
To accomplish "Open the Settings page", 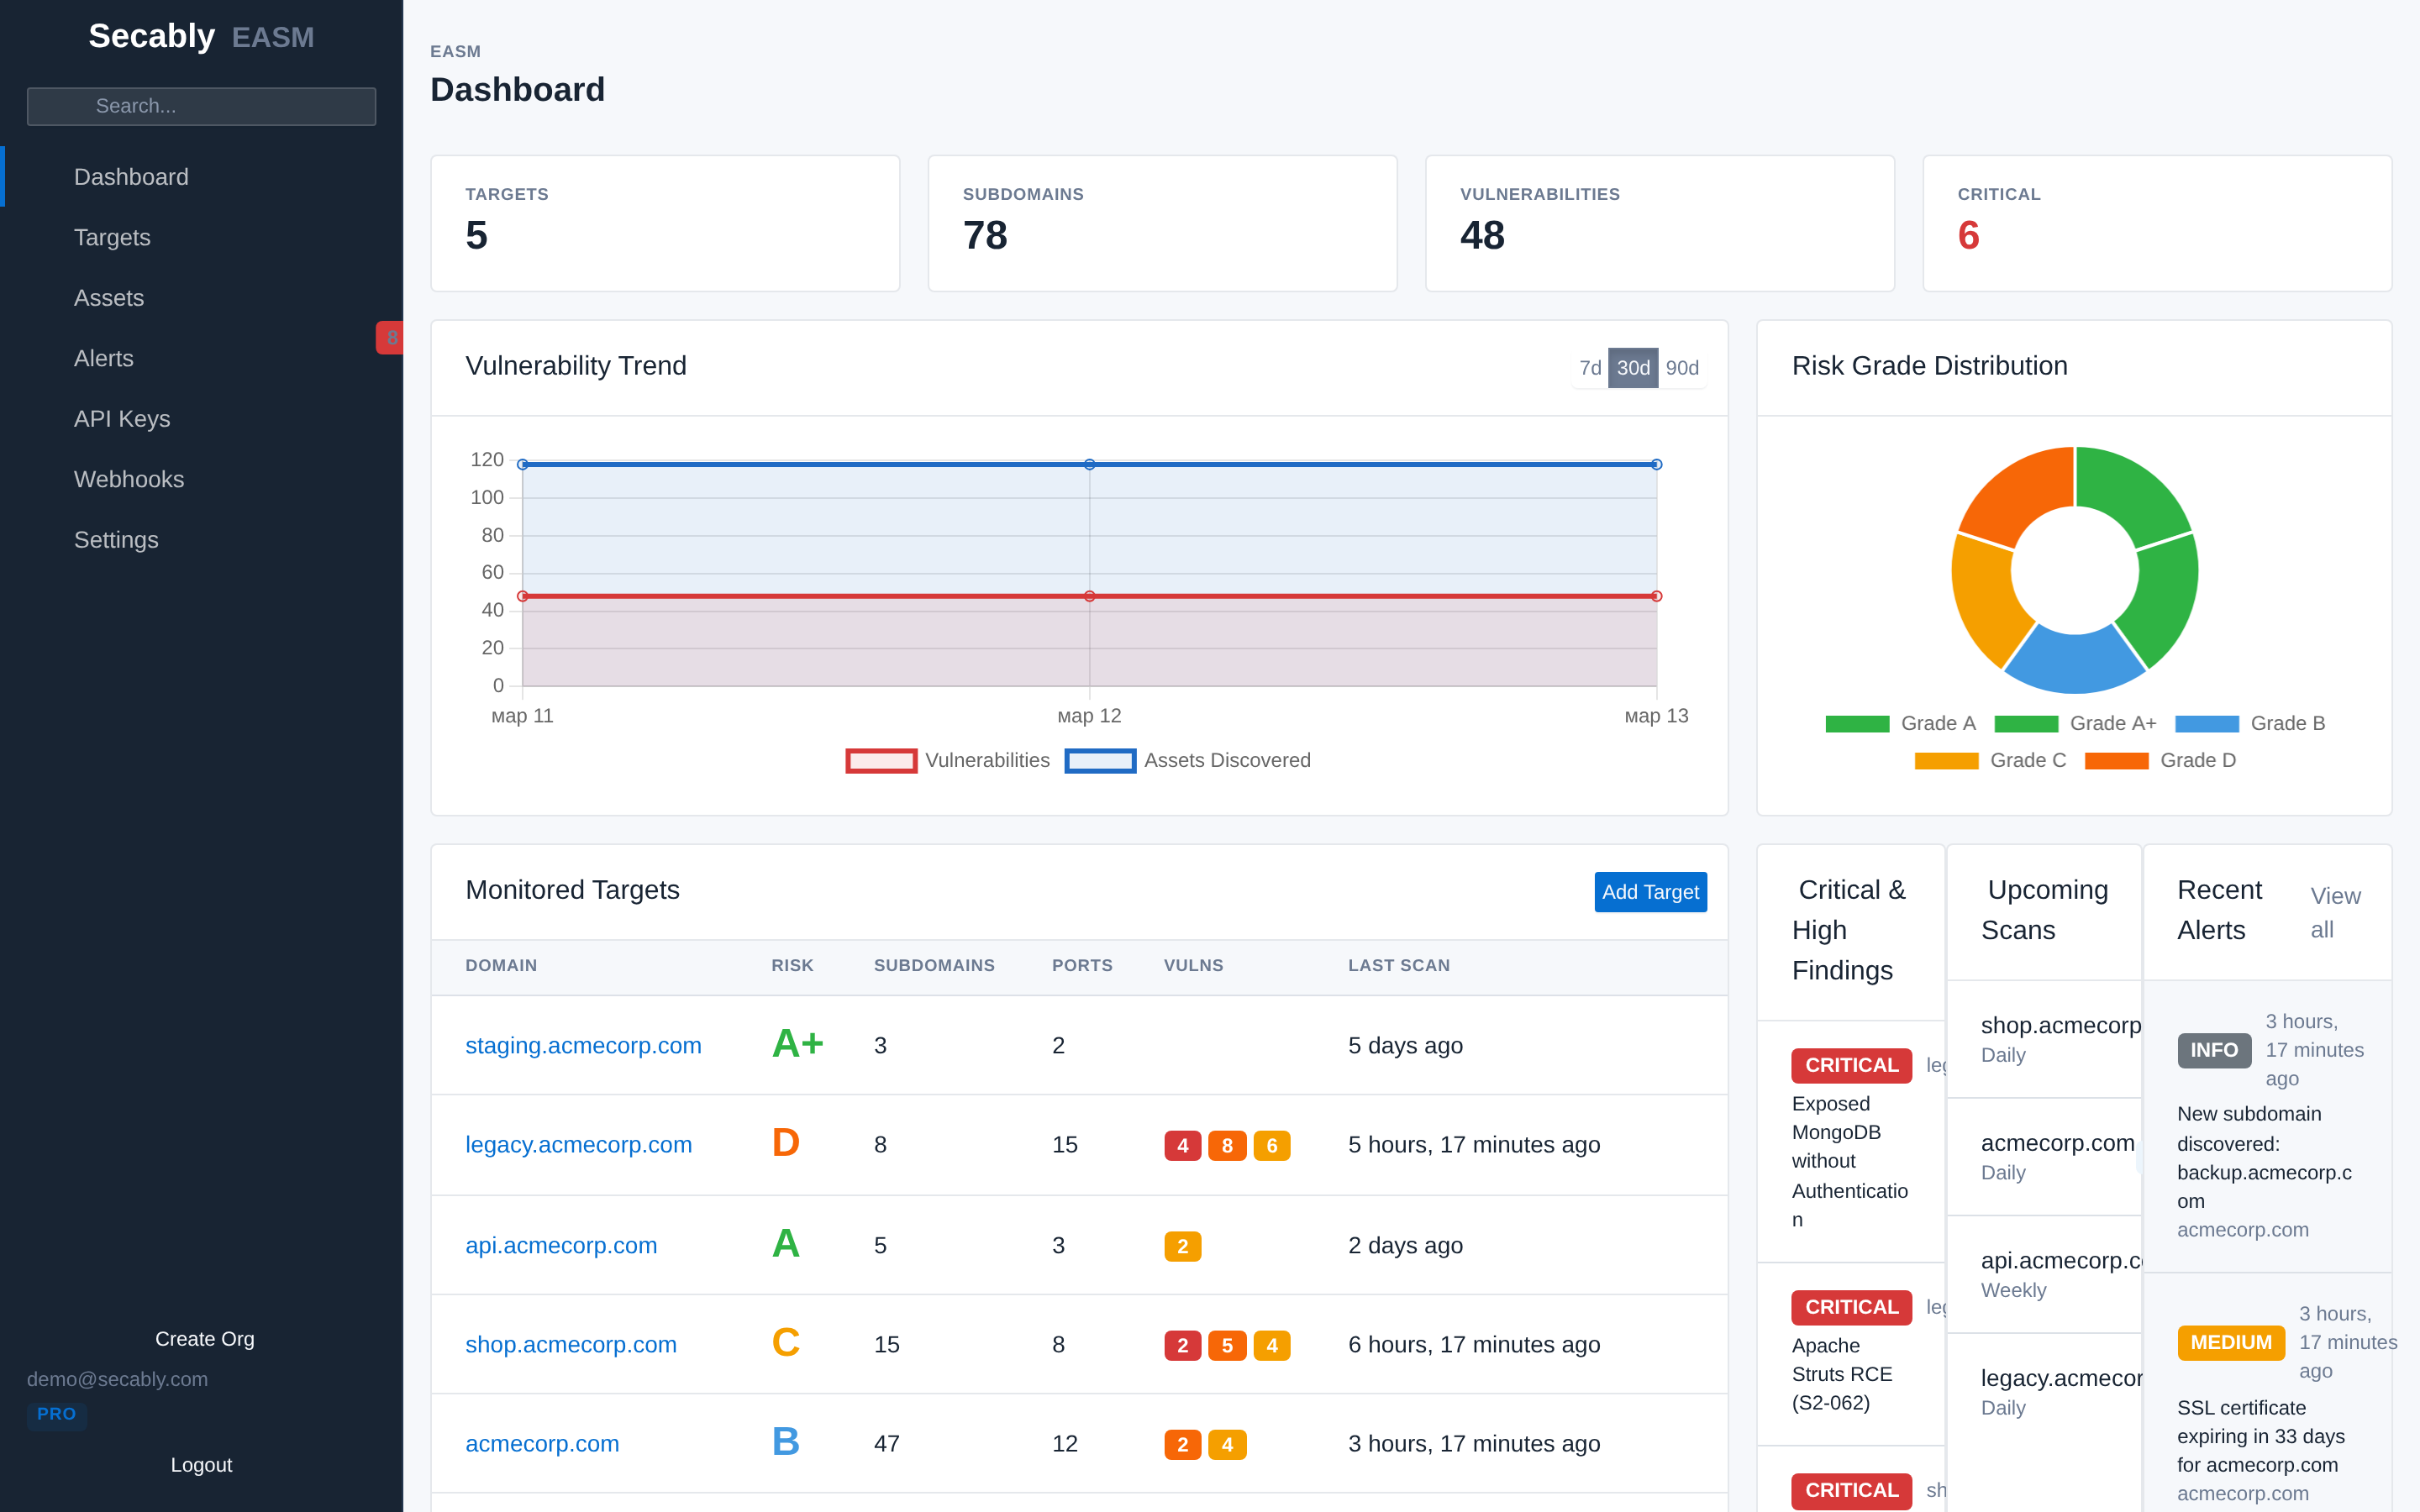I will click(116, 539).
